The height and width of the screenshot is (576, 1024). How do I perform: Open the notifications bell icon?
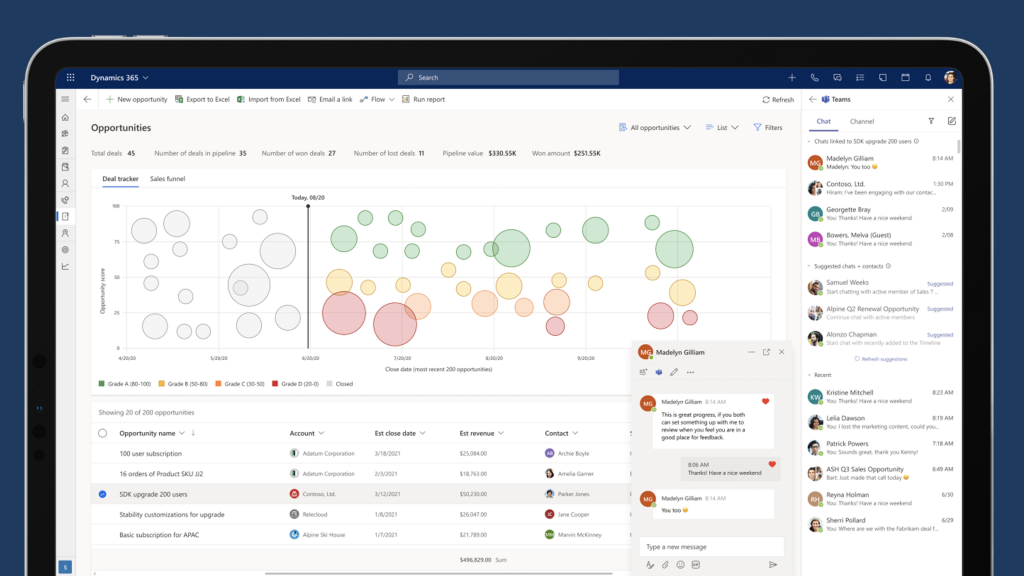point(927,77)
